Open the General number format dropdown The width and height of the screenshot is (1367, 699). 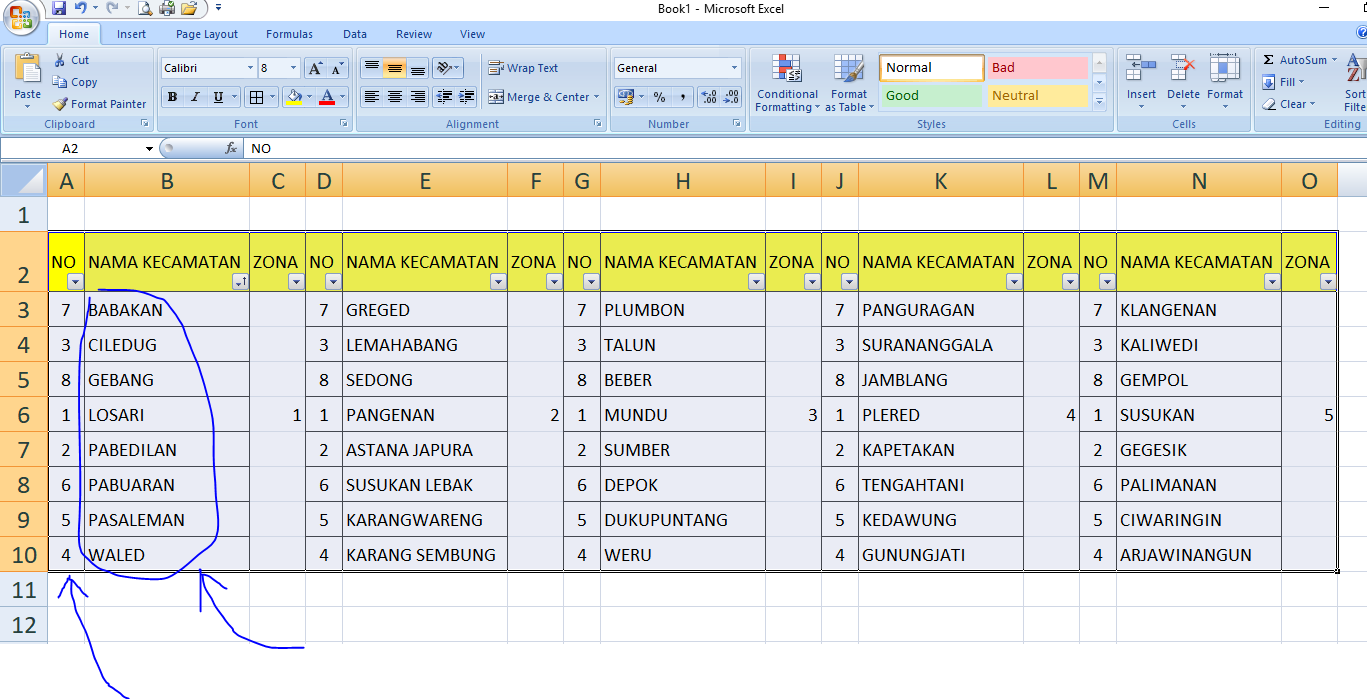[x=734, y=68]
